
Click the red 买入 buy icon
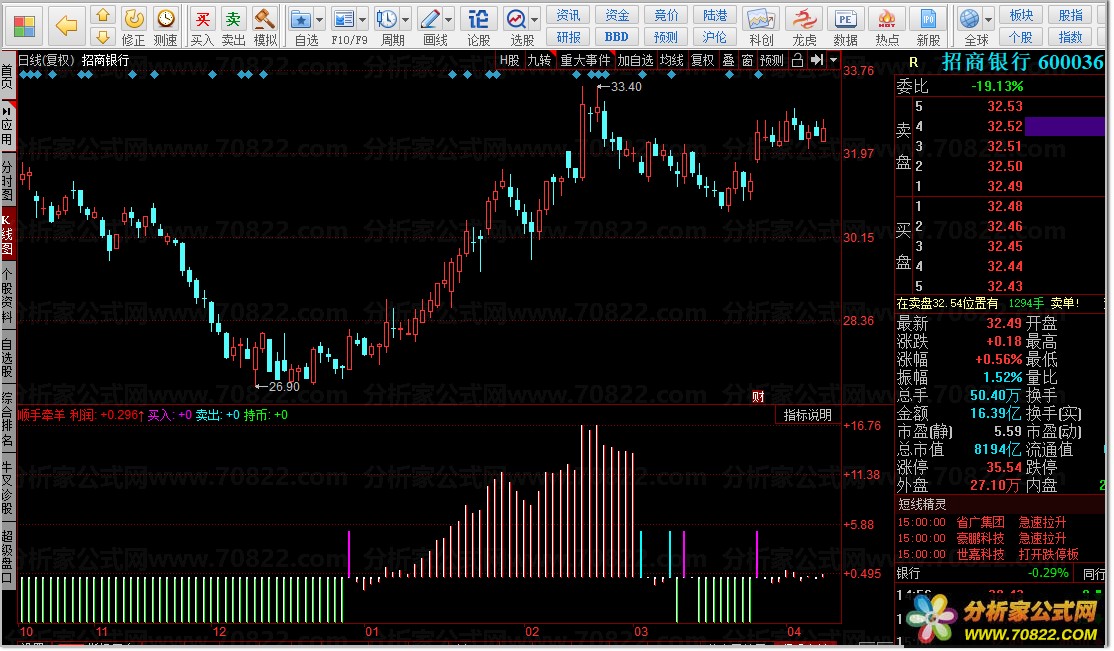pyautogui.click(x=202, y=19)
